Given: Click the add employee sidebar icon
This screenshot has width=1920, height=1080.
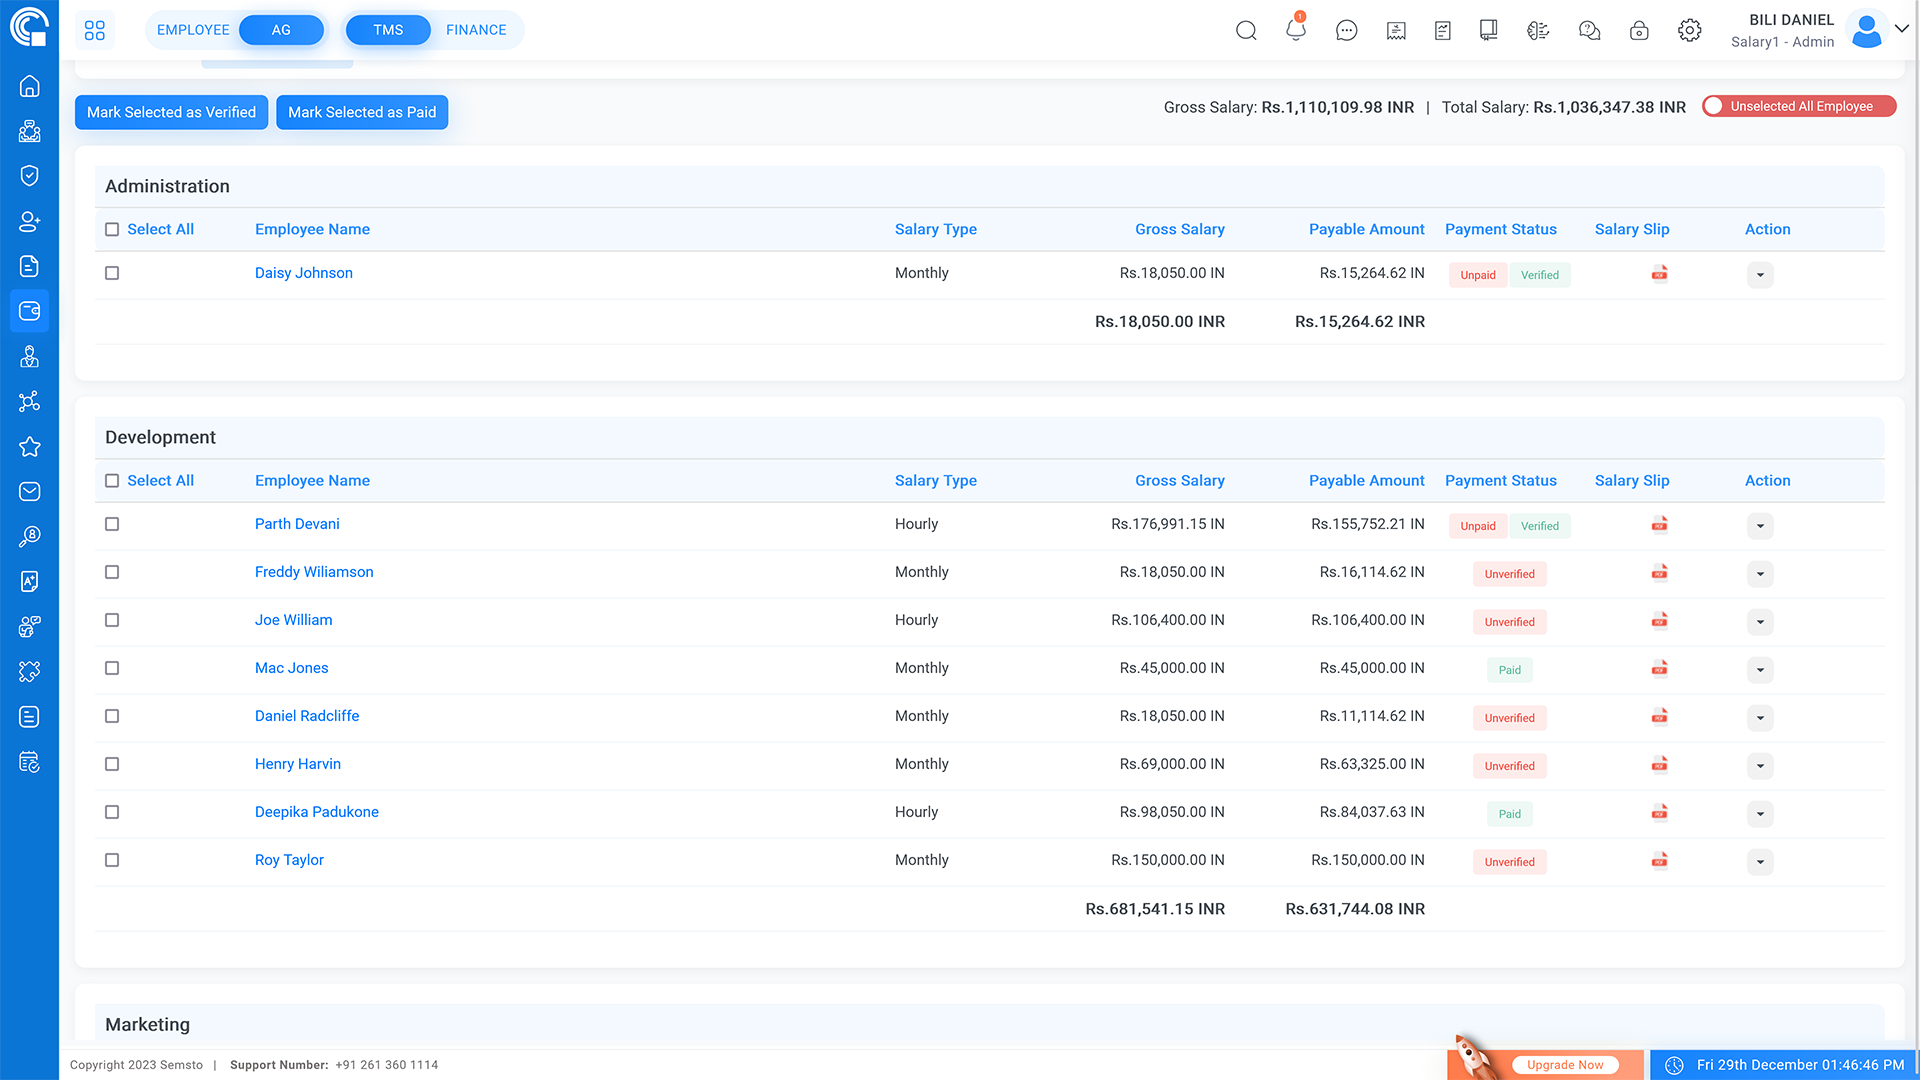Looking at the screenshot, I should point(29,221).
